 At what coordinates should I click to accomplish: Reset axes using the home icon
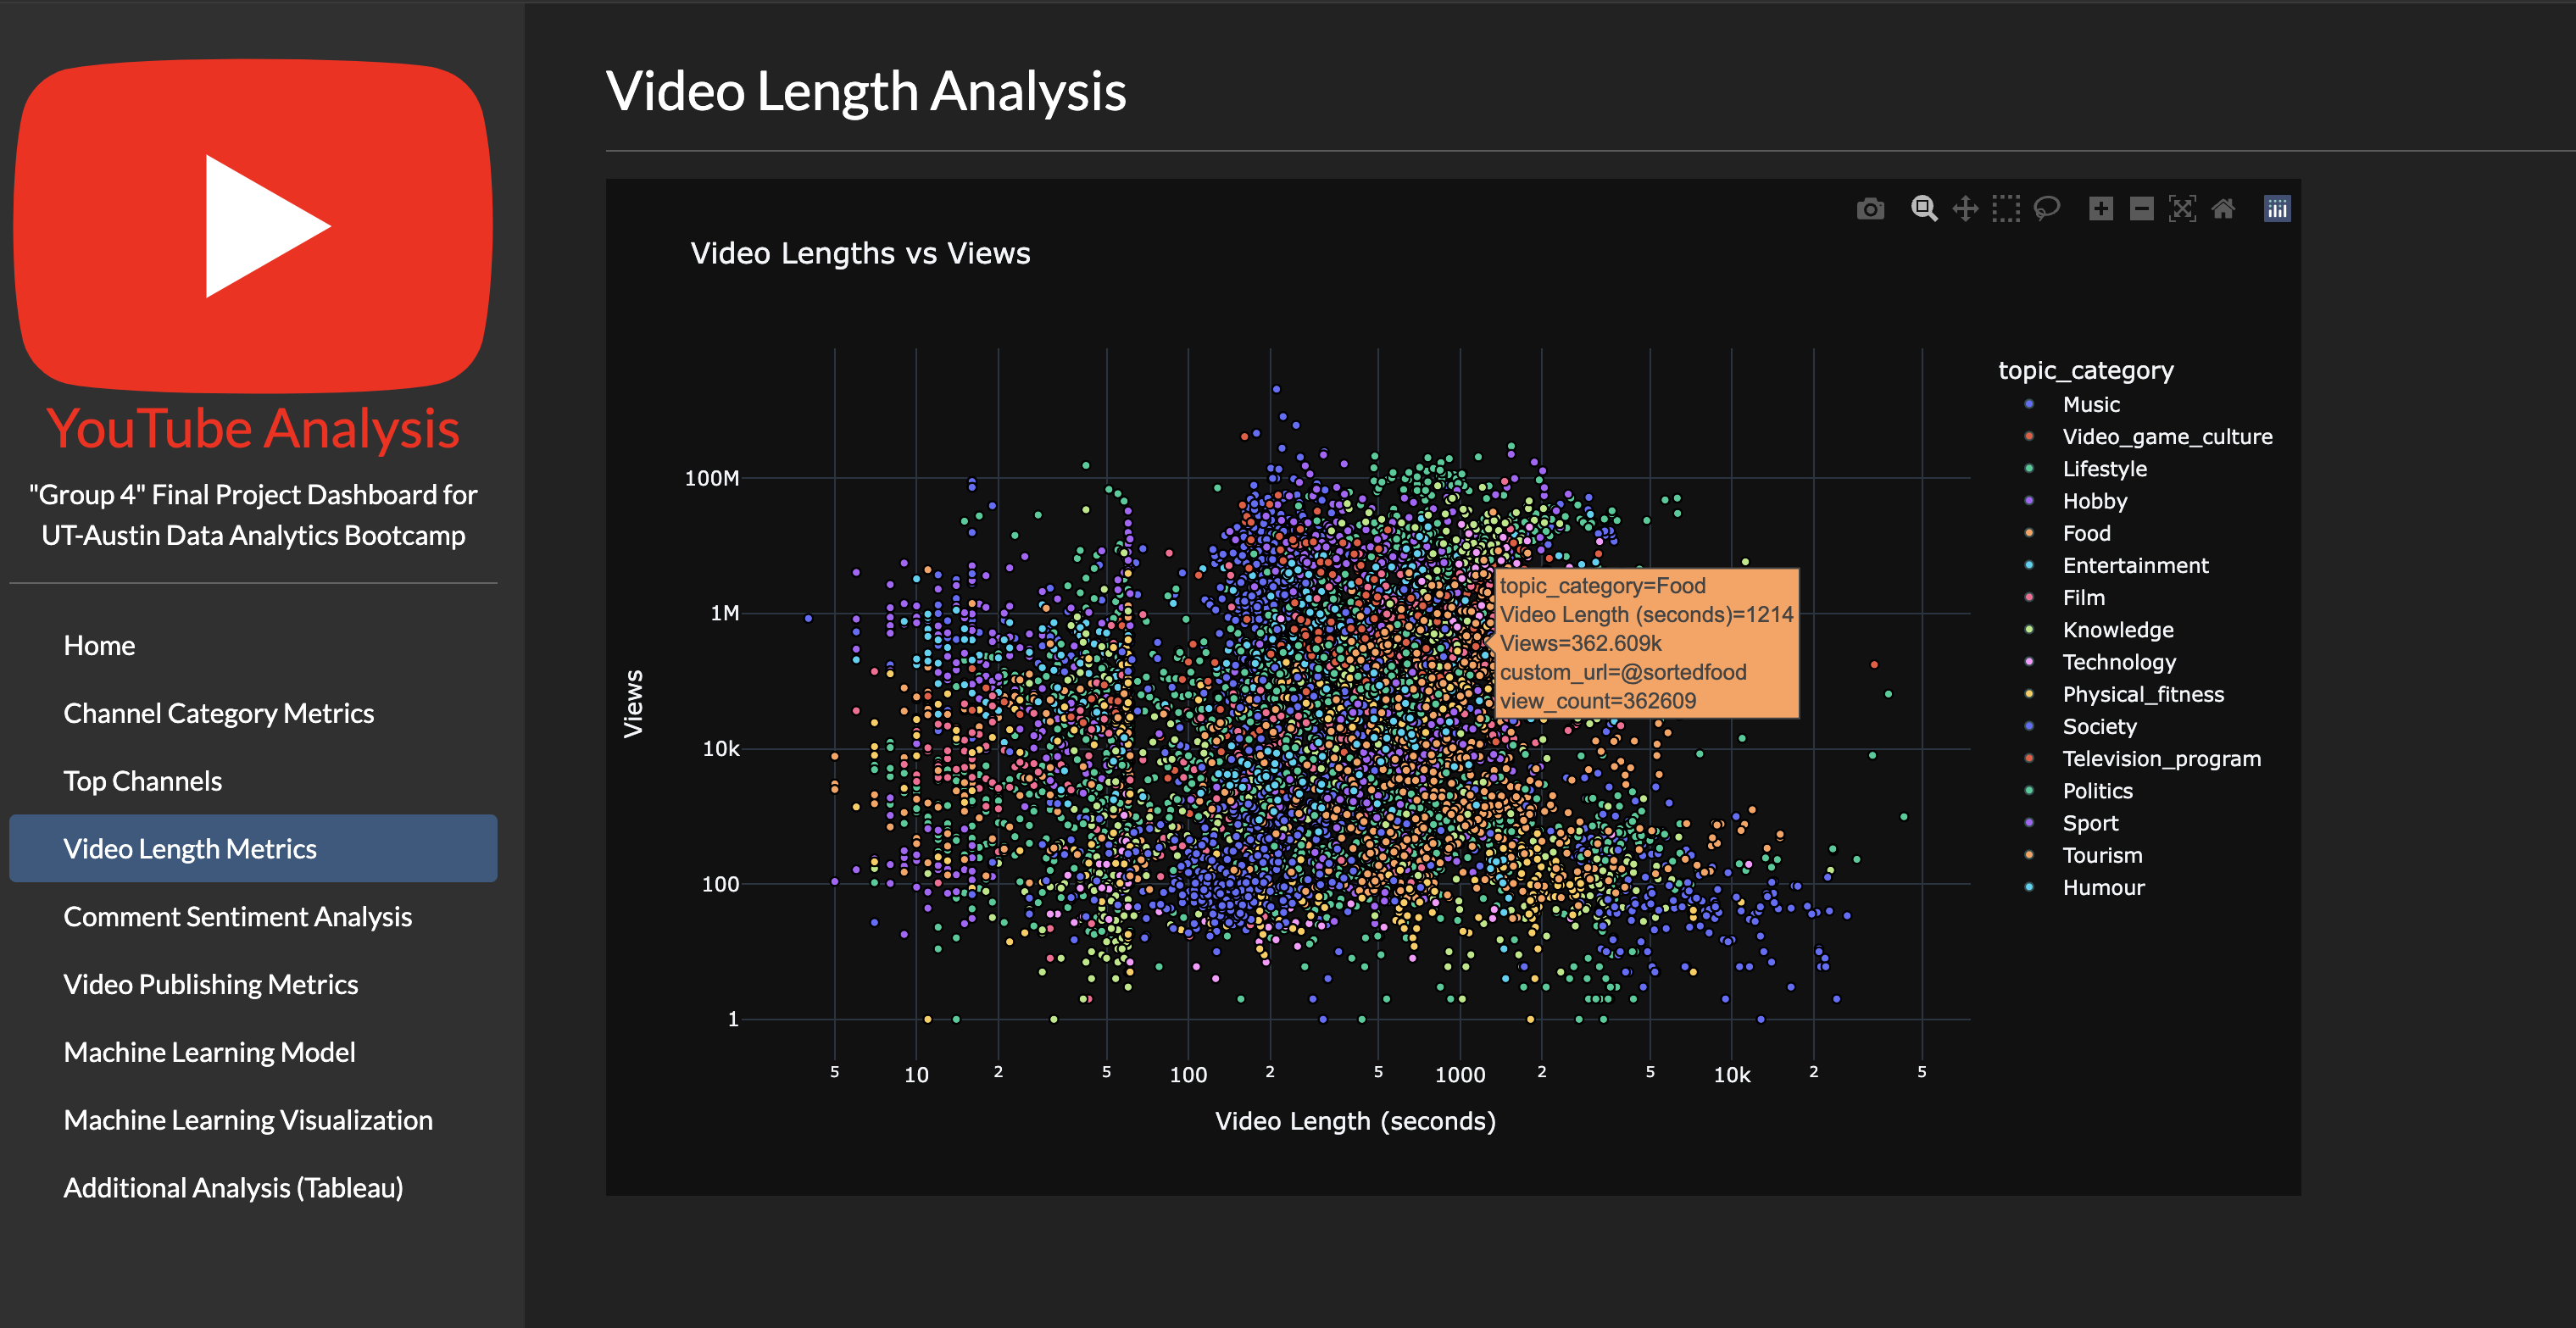(2223, 208)
